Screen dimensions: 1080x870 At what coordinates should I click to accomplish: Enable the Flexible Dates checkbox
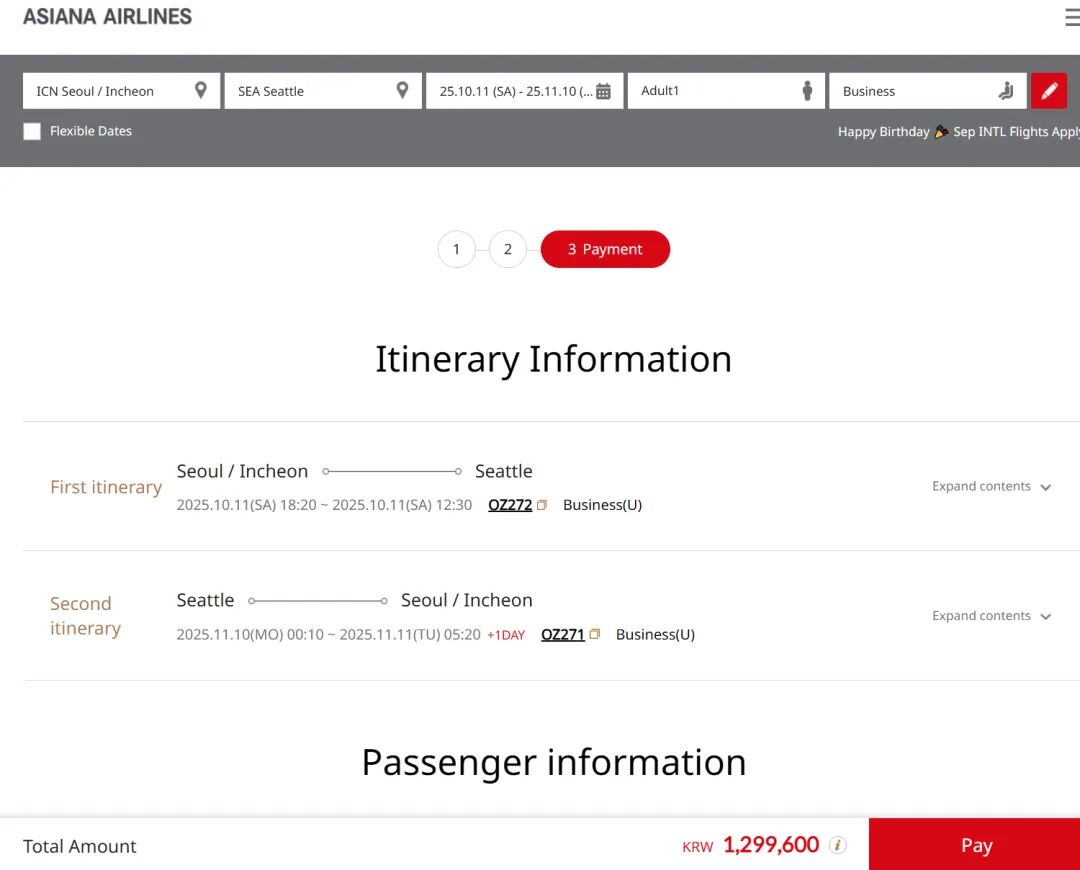click(32, 131)
